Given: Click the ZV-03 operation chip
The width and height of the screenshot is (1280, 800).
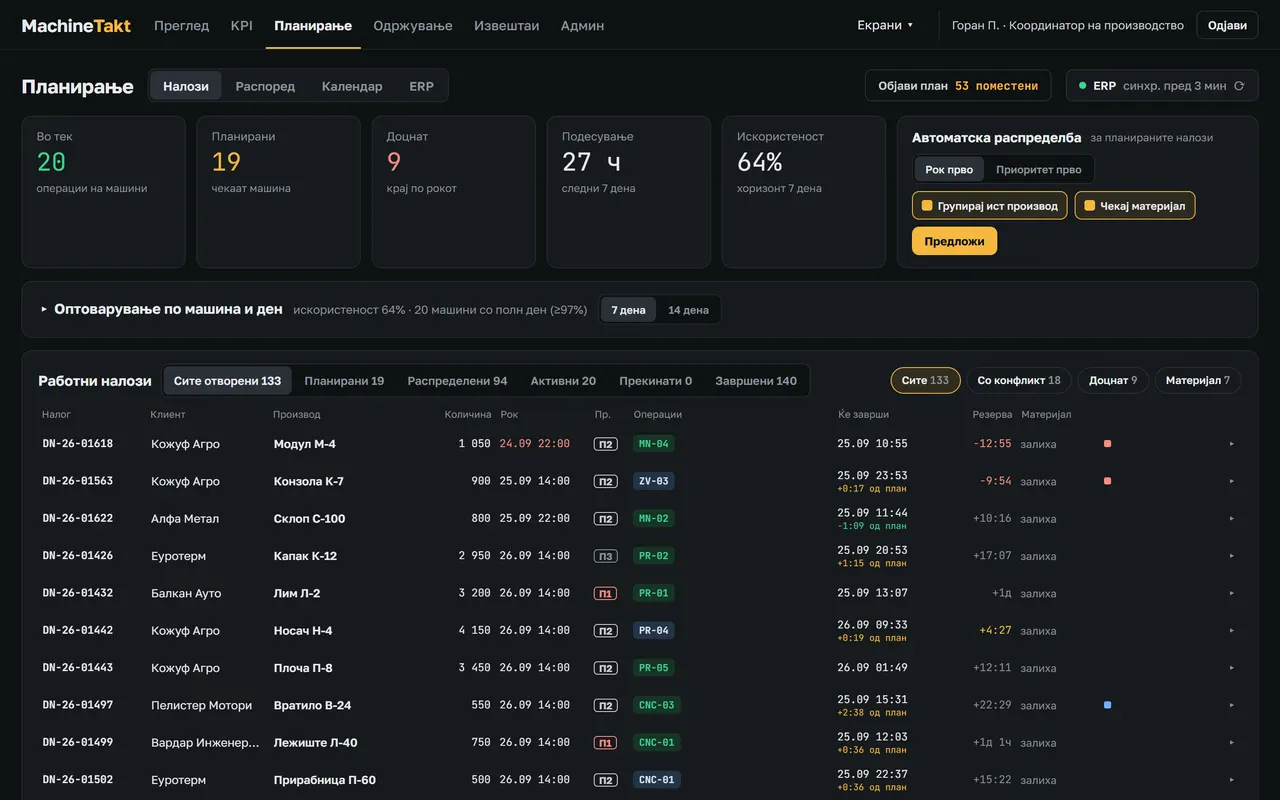Looking at the screenshot, I should tap(653, 481).
